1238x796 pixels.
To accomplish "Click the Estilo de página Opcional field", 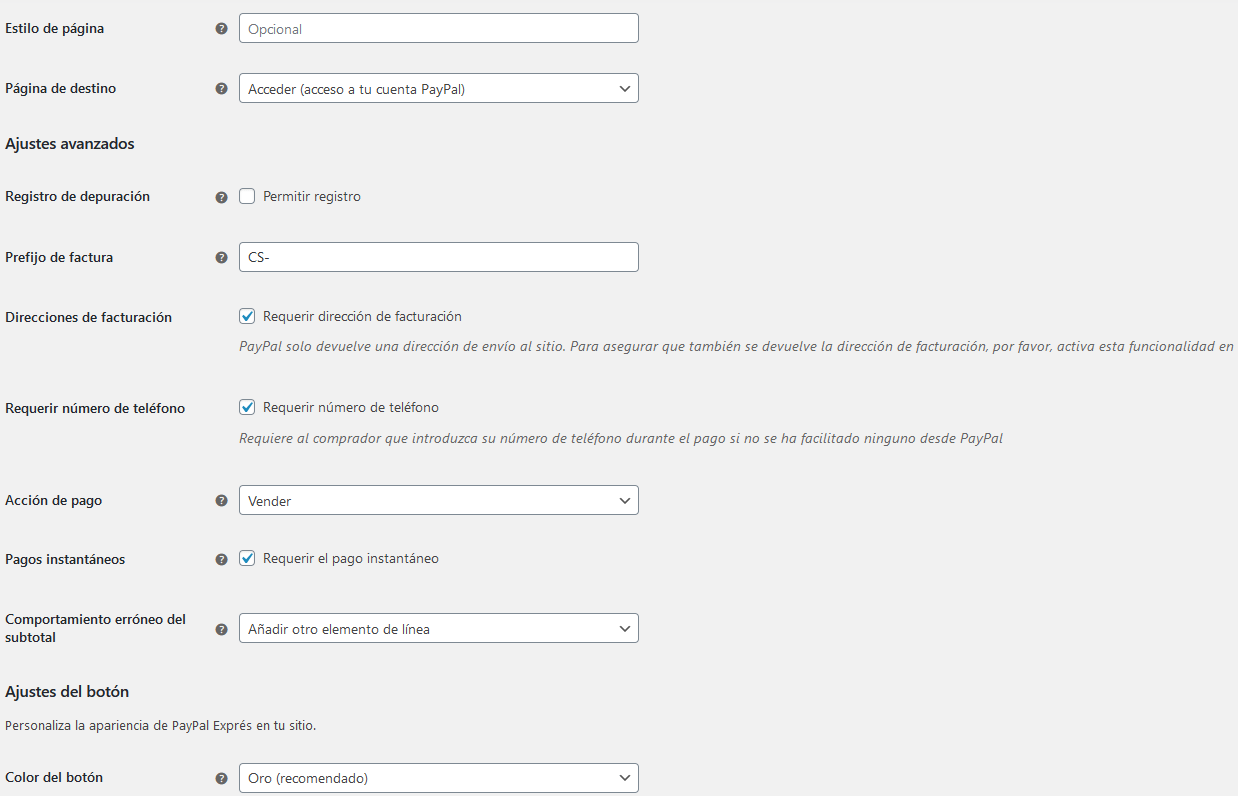I will click(x=438, y=28).
